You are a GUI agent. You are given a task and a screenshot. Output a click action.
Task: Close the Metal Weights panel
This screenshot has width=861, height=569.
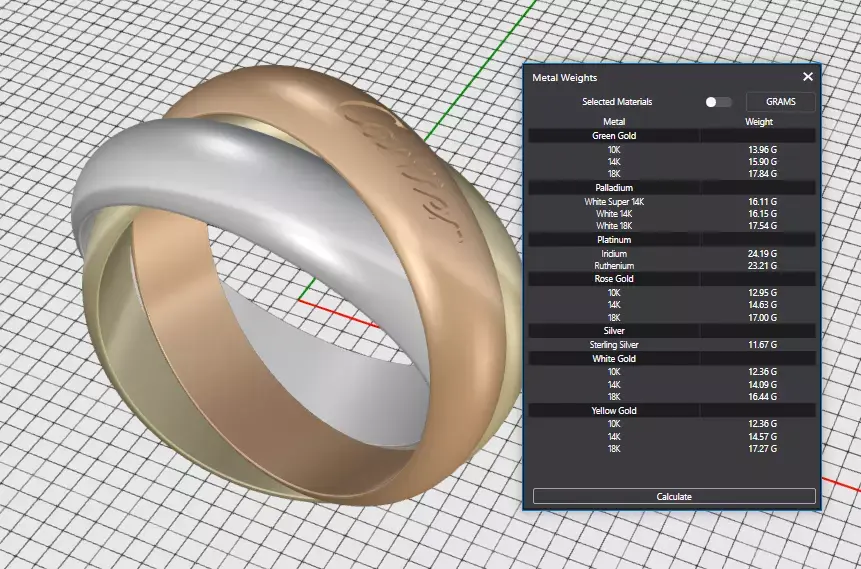coord(808,77)
